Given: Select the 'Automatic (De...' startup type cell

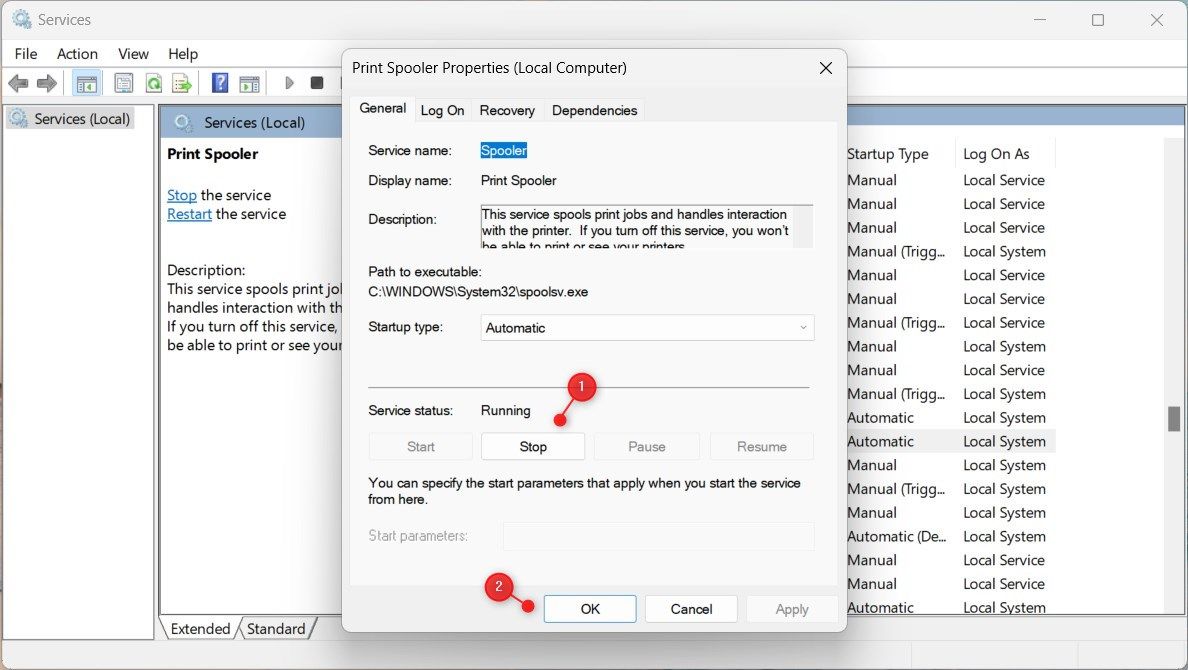Looking at the screenshot, I should [x=896, y=537].
